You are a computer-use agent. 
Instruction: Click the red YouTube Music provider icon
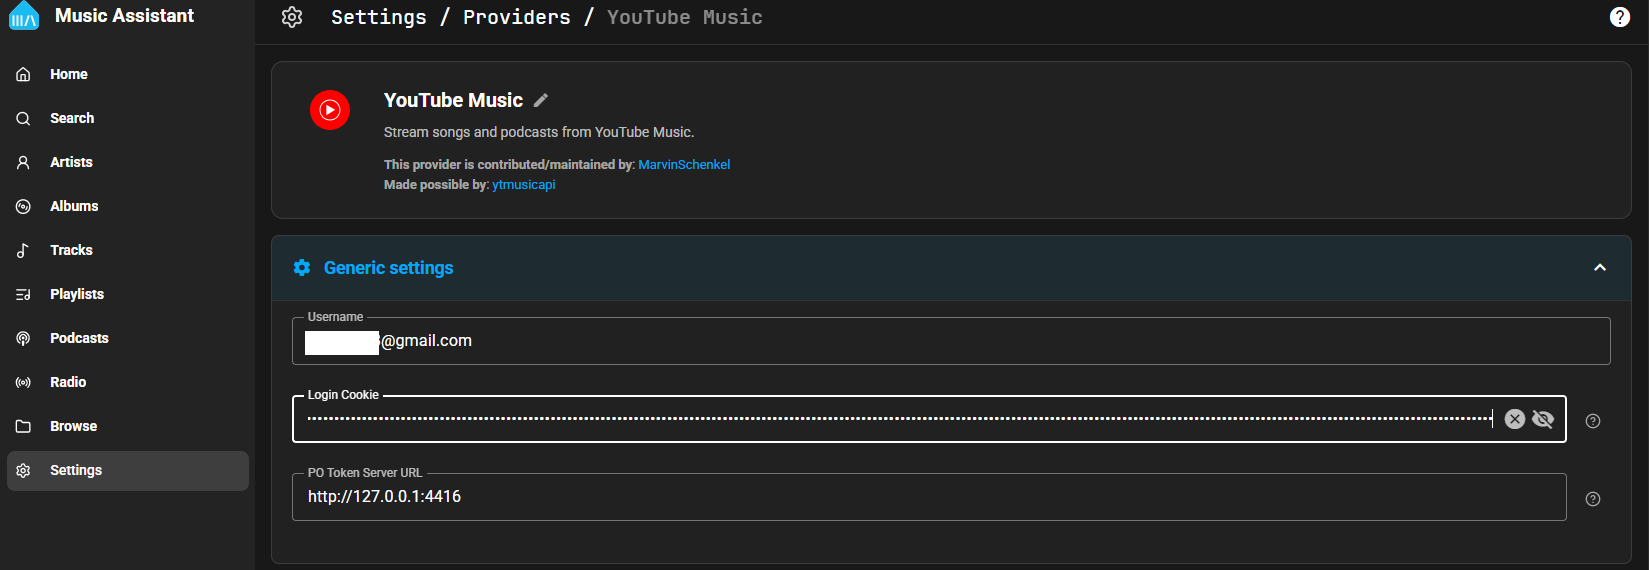tap(330, 110)
